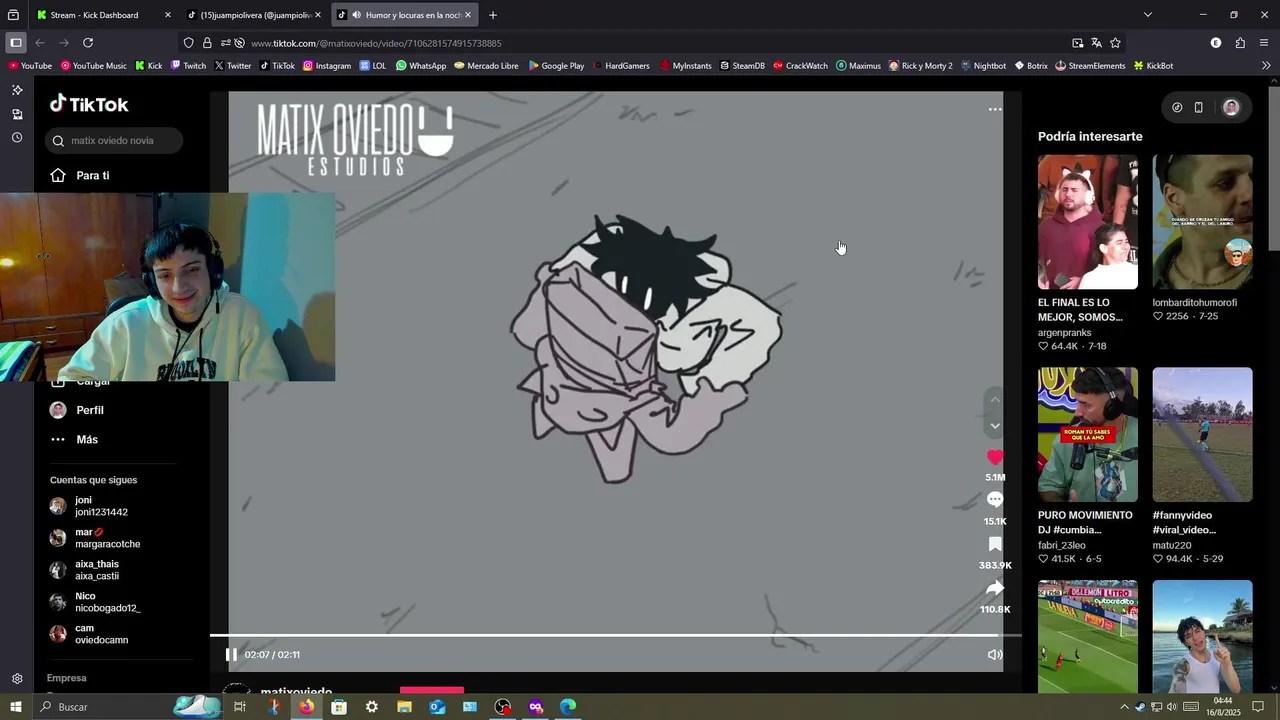Open followed account aixa_castii
Viewport: 1280px width, 720px height.
97,570
